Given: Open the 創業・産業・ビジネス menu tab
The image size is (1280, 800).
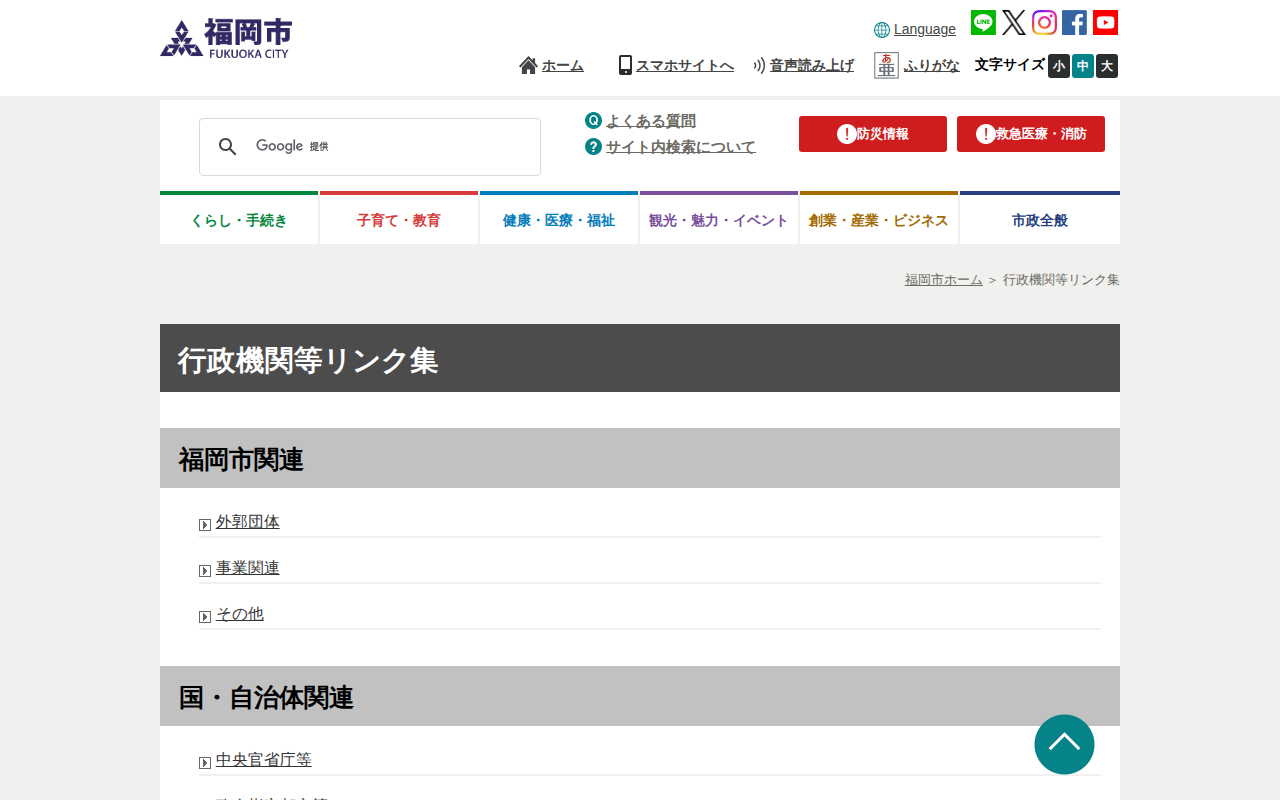Looking at the screenshot, I should (x=879, y=218).
